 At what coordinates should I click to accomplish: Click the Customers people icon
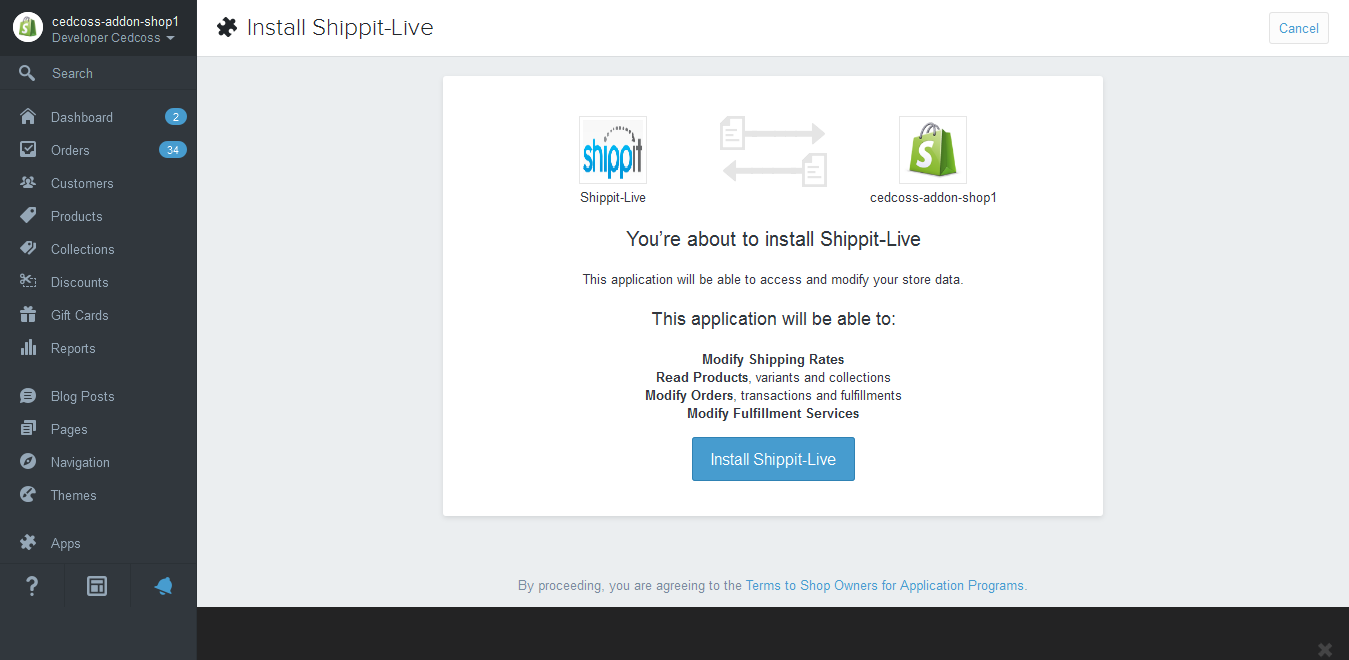[28, 183]
